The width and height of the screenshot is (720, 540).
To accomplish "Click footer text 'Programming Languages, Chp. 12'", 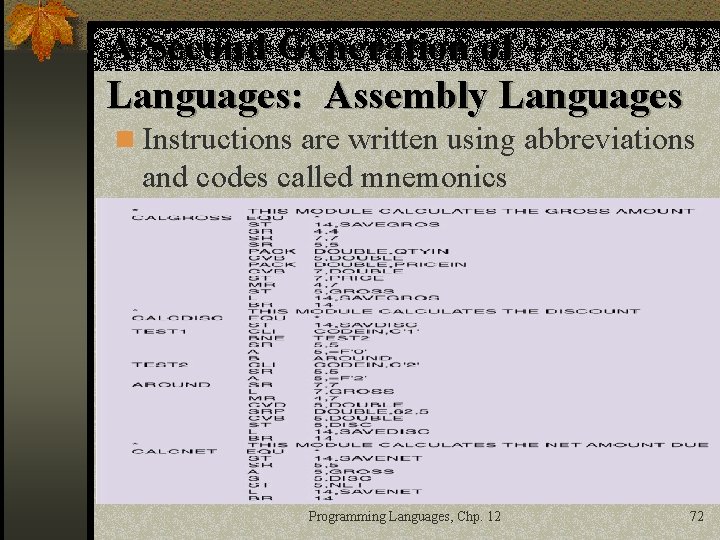I will pos(405,516).
